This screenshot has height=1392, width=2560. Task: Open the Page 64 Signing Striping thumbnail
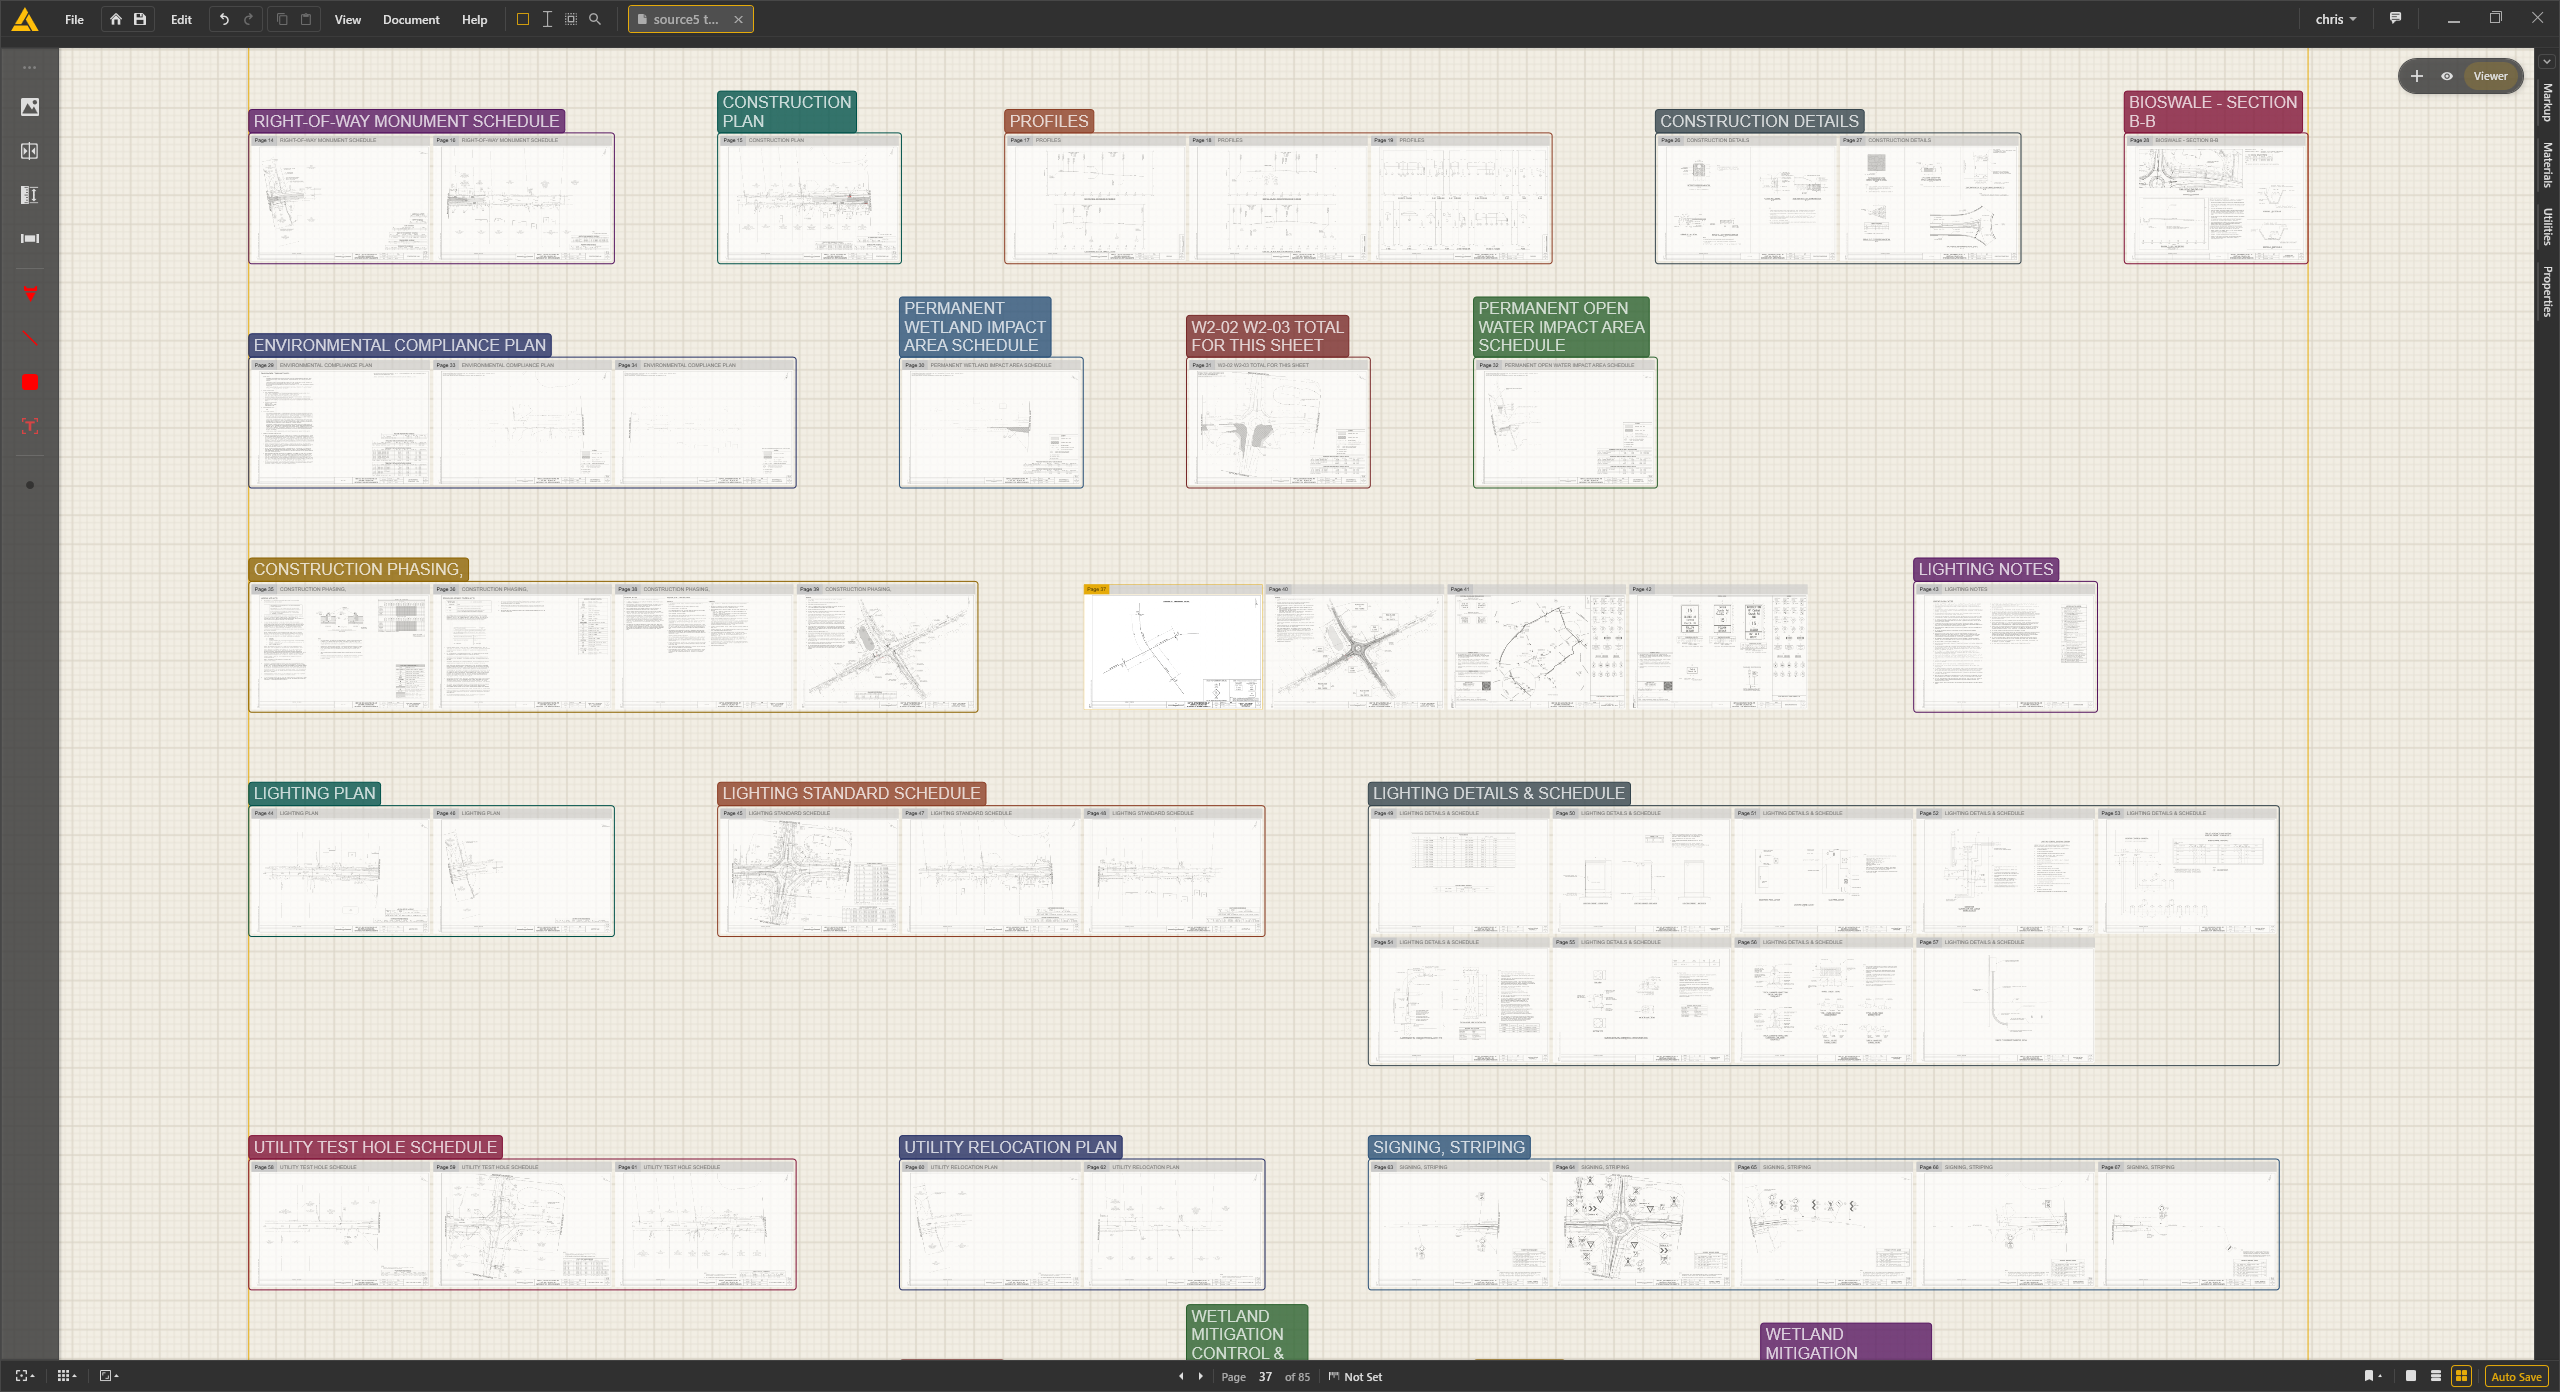tap(1641, 1225)
